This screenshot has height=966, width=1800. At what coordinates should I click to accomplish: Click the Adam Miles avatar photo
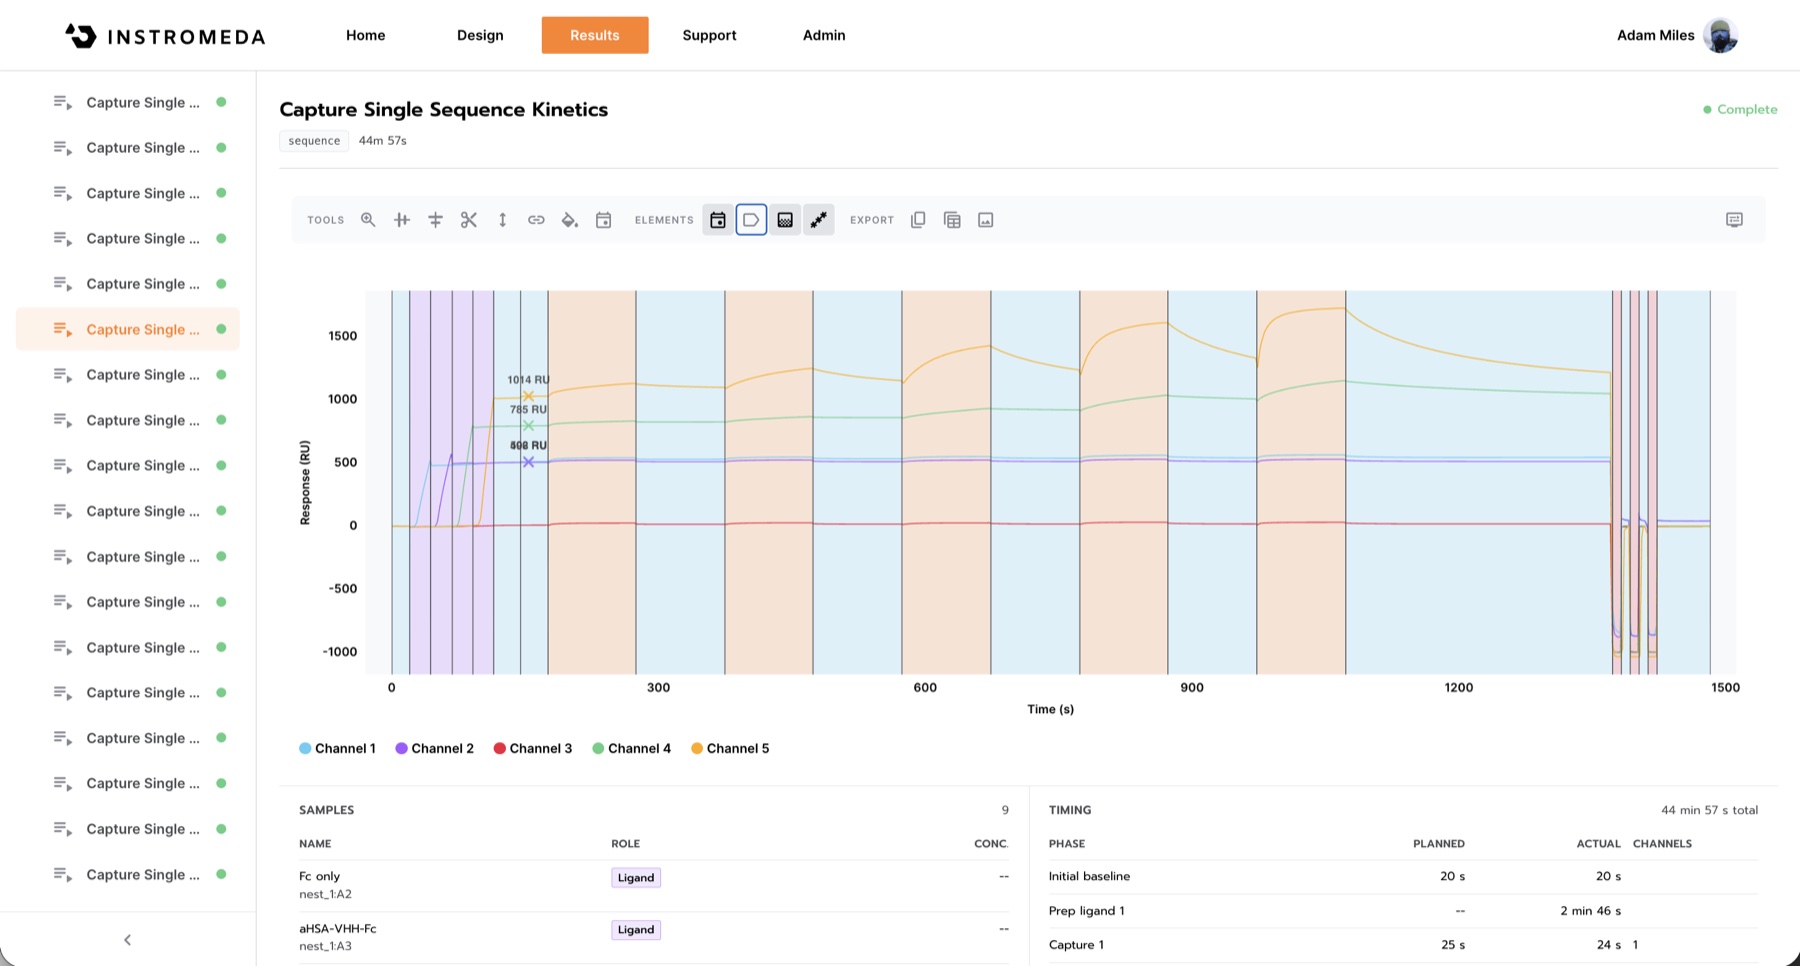[1721, 35]
